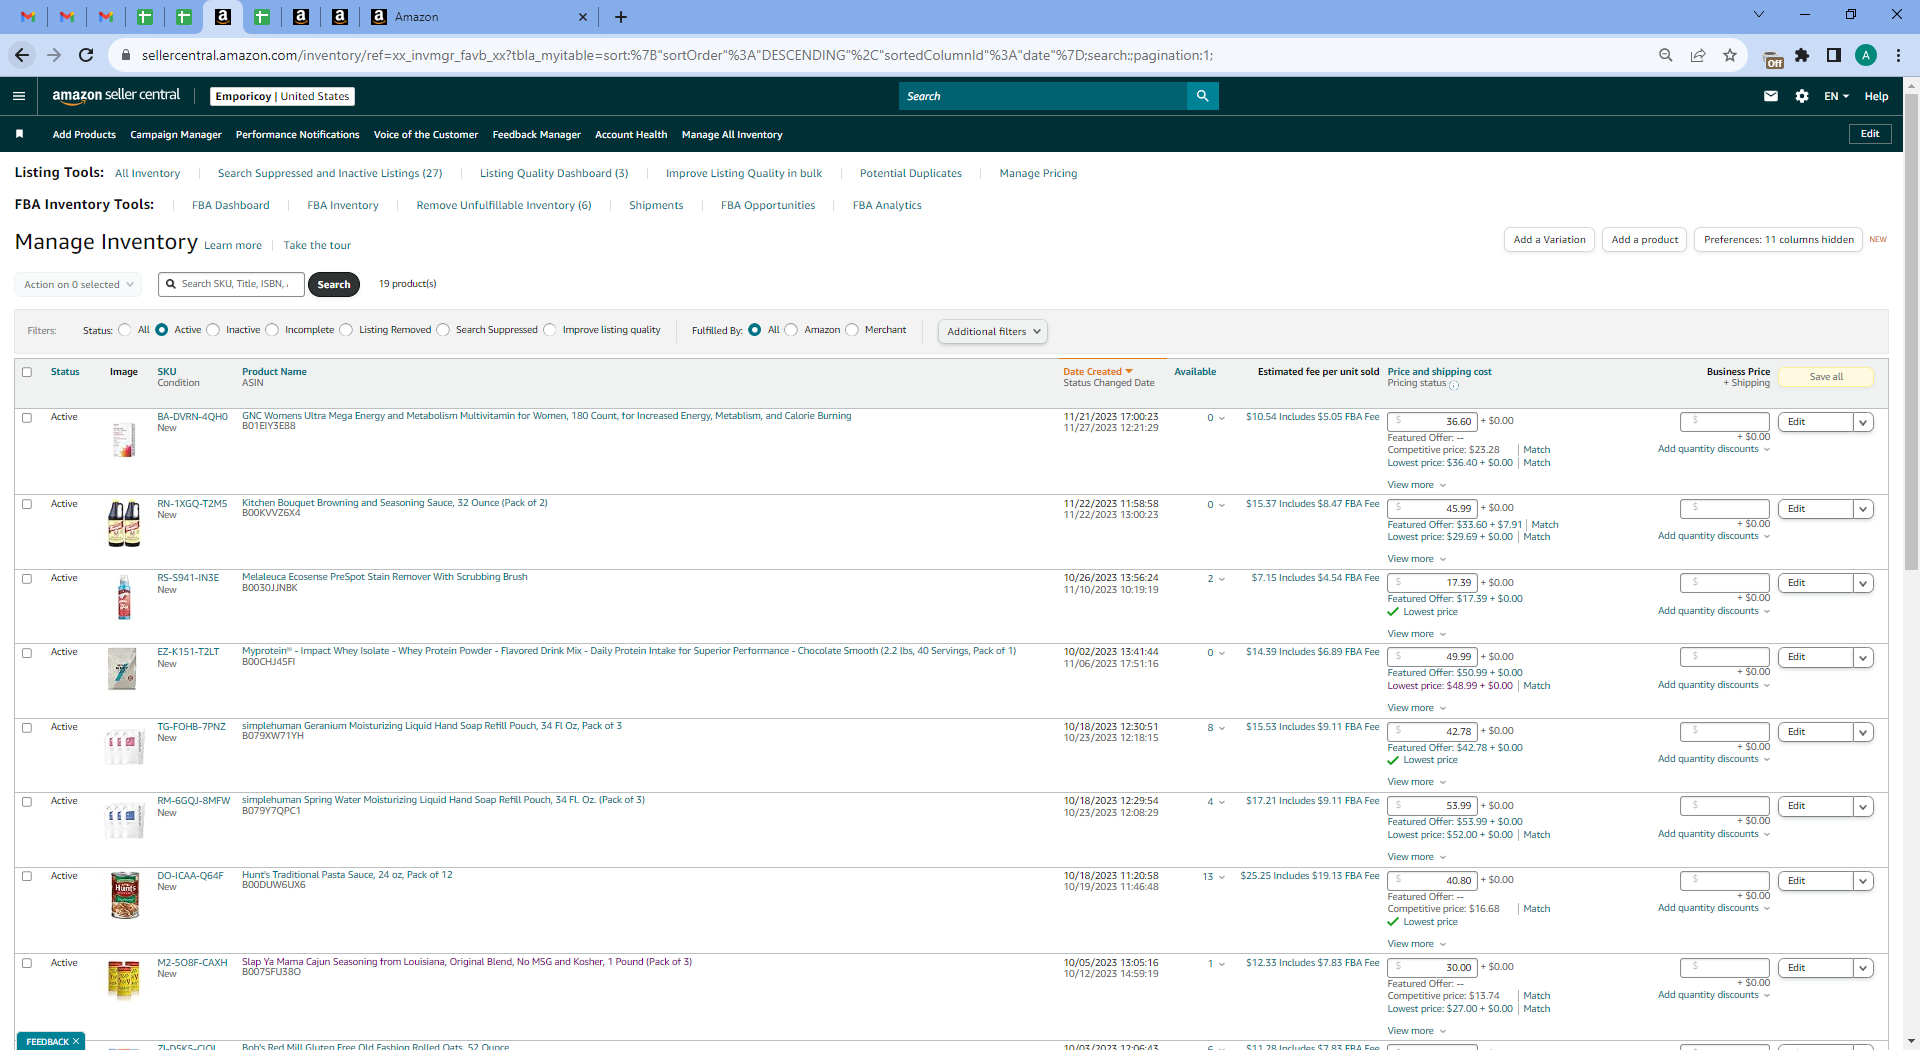Click the pricing status info icon
Screen dimensions: 1920x1050
[1454, 385]
